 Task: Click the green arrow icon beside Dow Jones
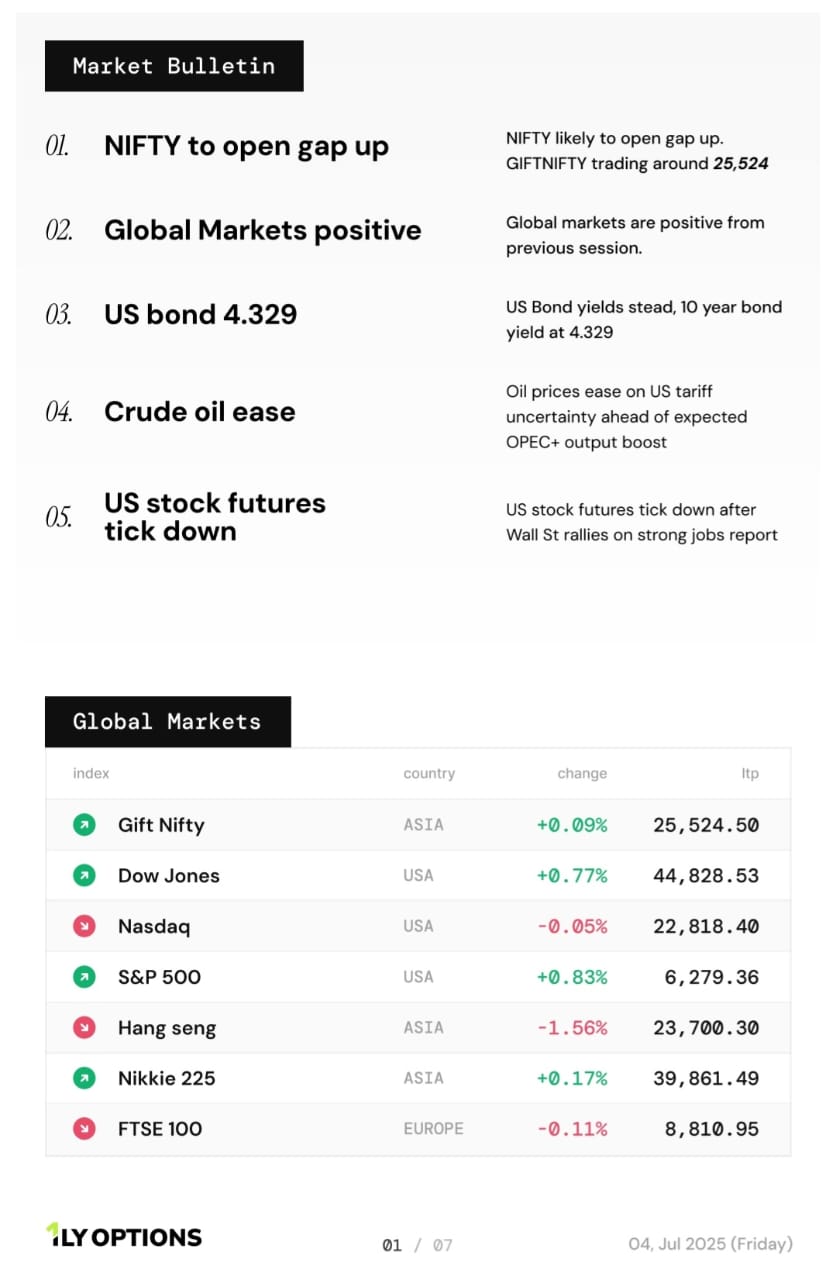84,875
